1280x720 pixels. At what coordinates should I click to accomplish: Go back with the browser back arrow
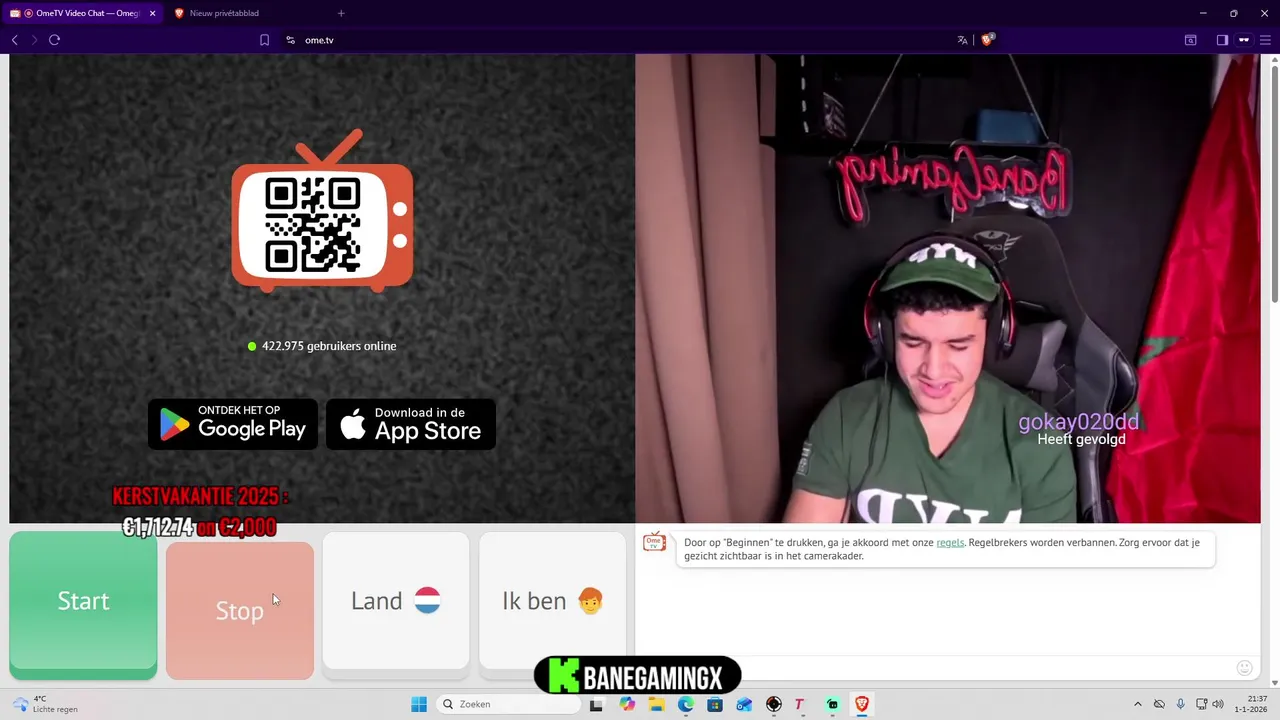pos(14,40)
